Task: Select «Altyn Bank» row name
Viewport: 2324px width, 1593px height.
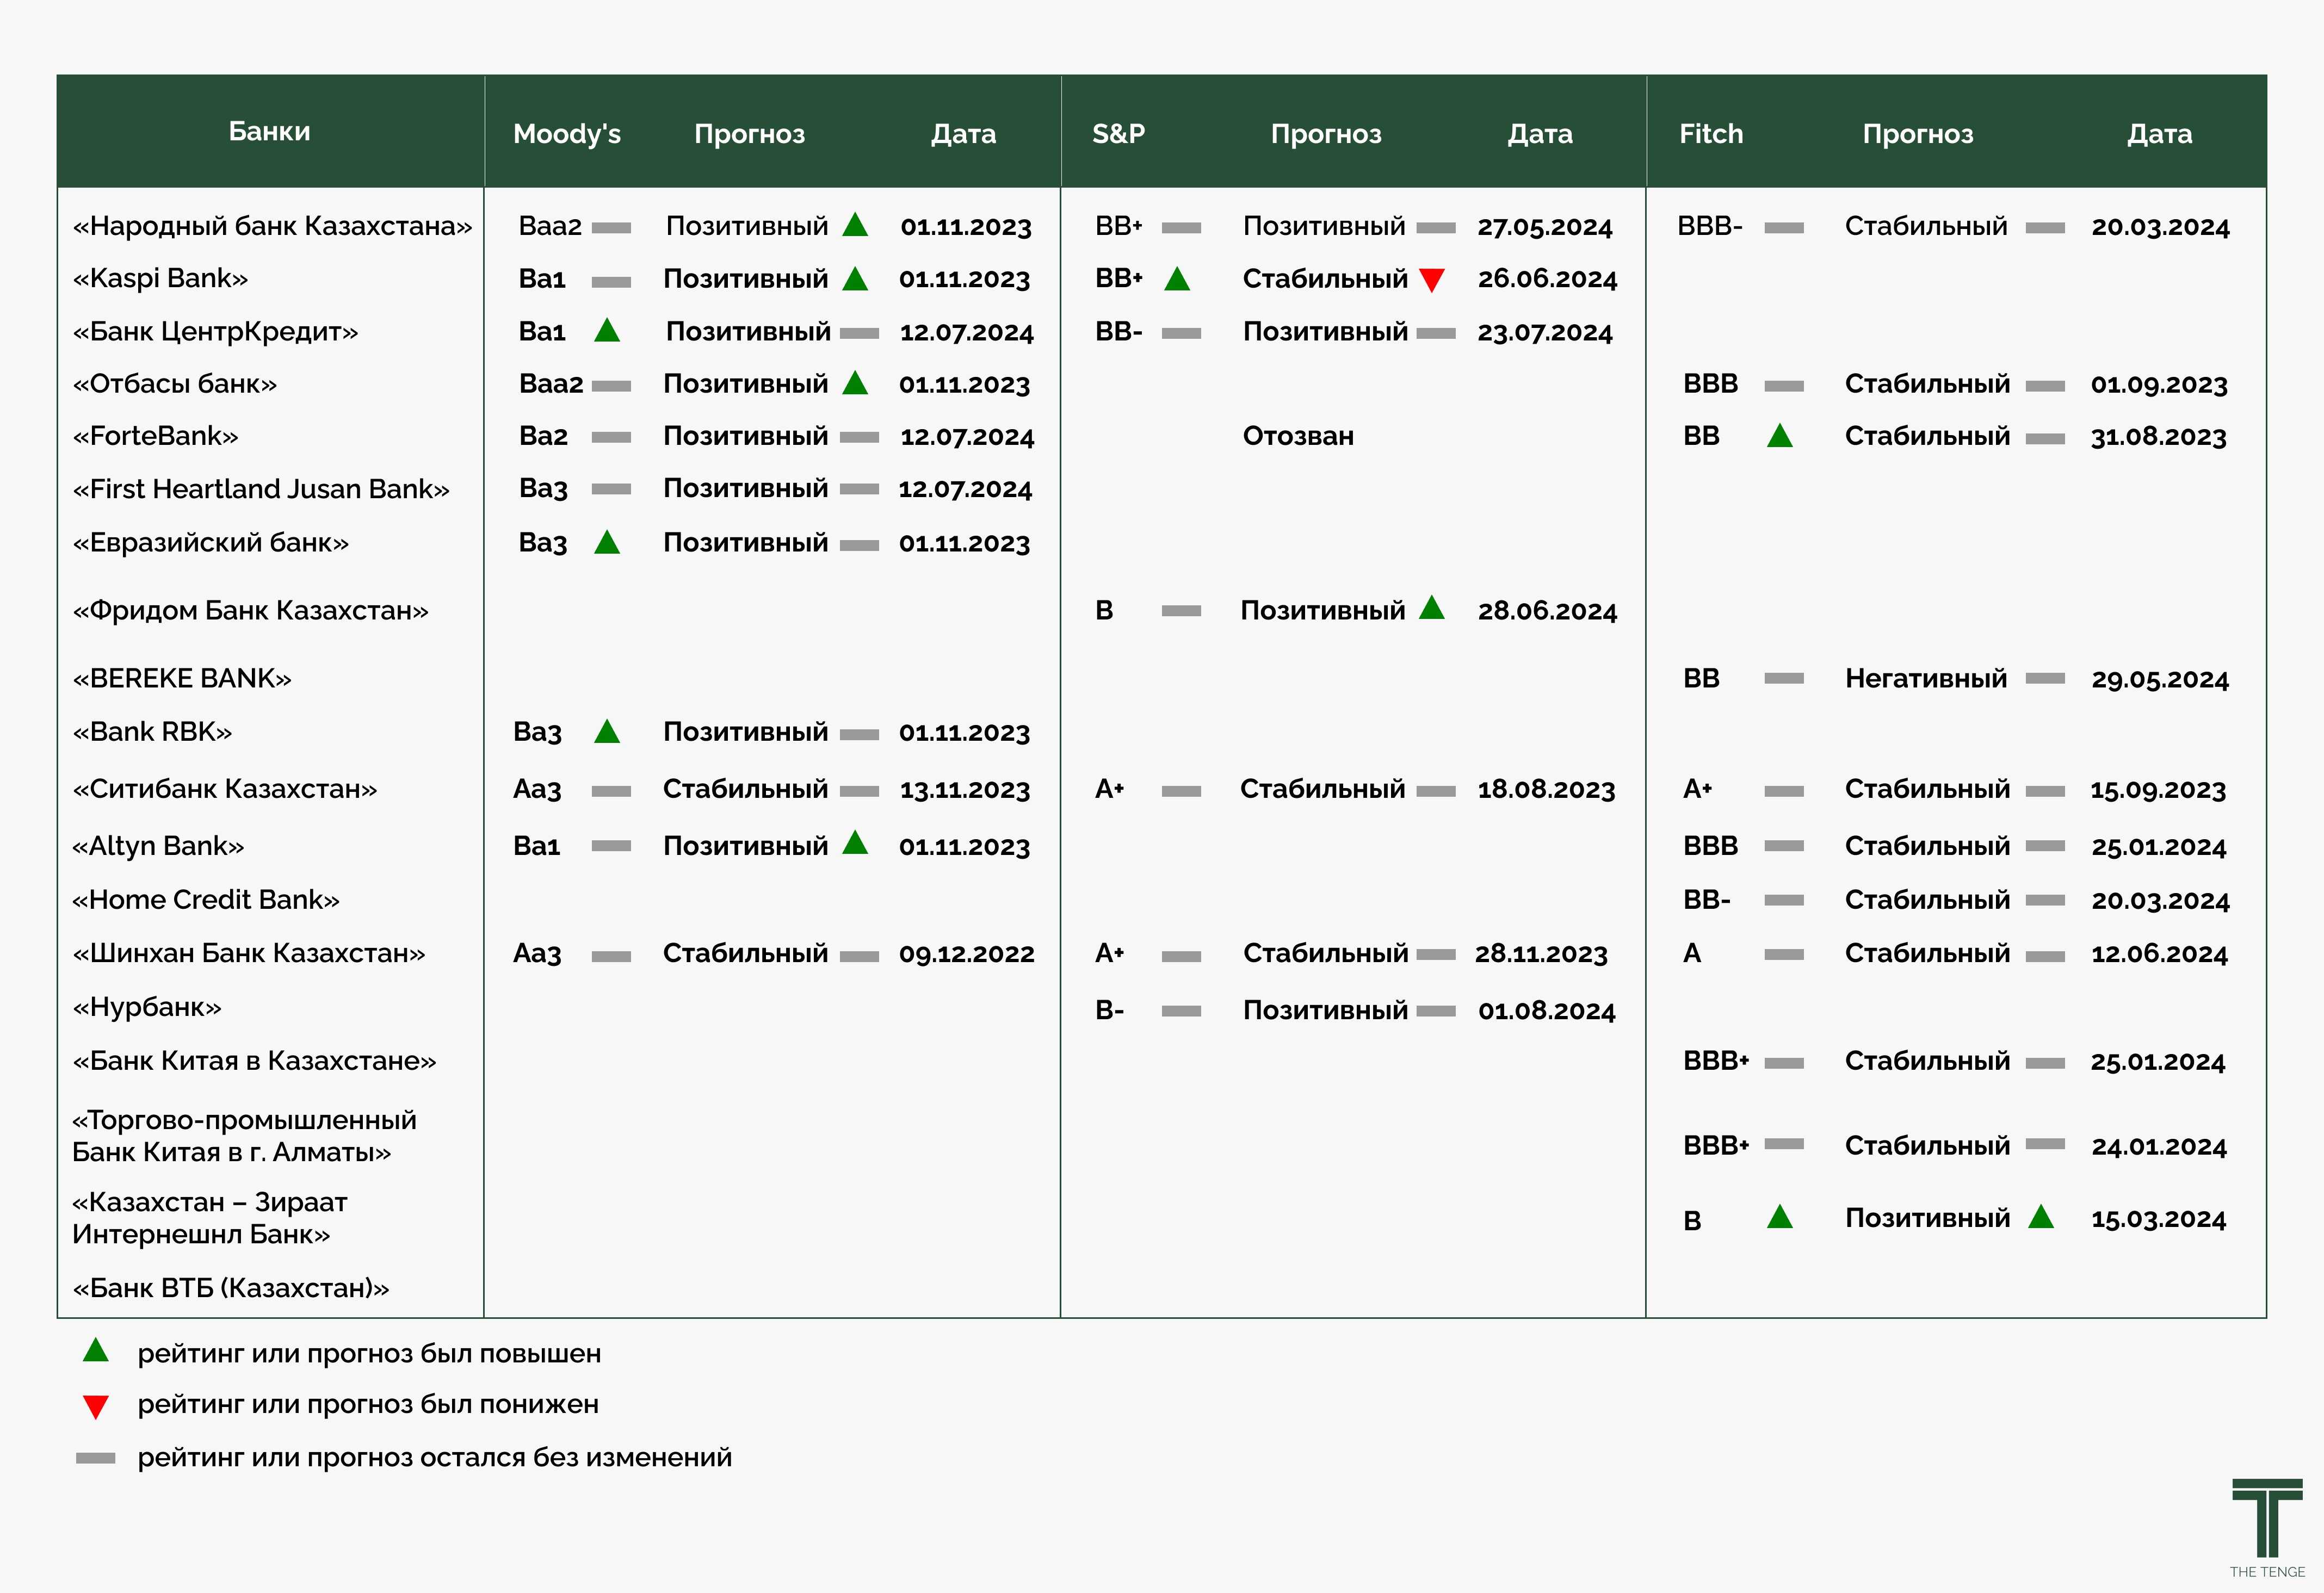Action: 158,847
